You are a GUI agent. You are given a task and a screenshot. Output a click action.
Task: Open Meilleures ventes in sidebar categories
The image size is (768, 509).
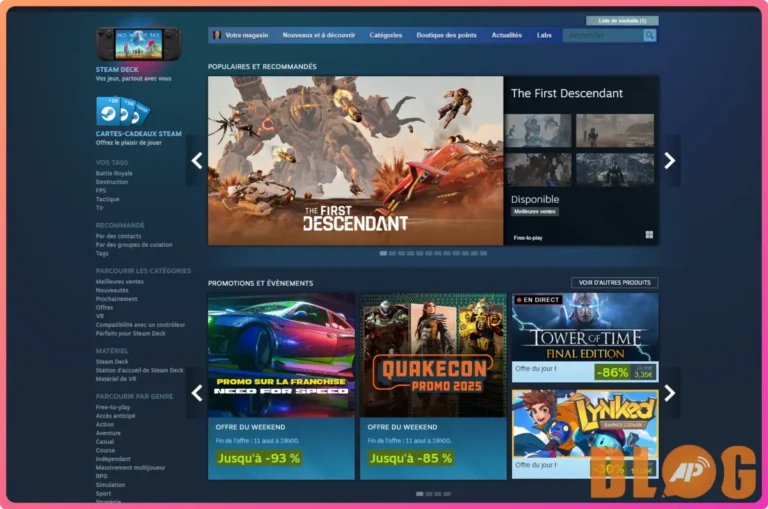coord(120,282)
